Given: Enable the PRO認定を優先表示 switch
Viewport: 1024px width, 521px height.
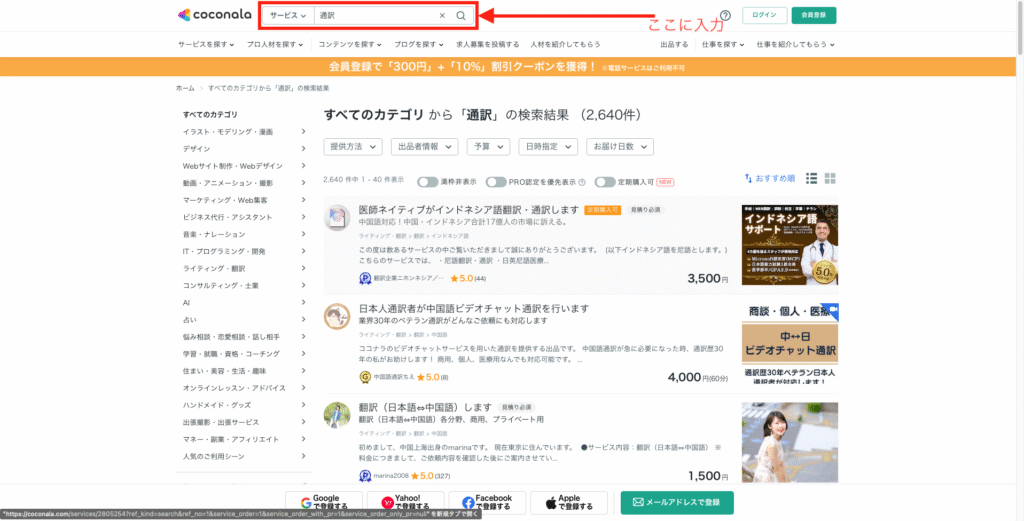Looking at the screenshot, I should tap(496, 182).
